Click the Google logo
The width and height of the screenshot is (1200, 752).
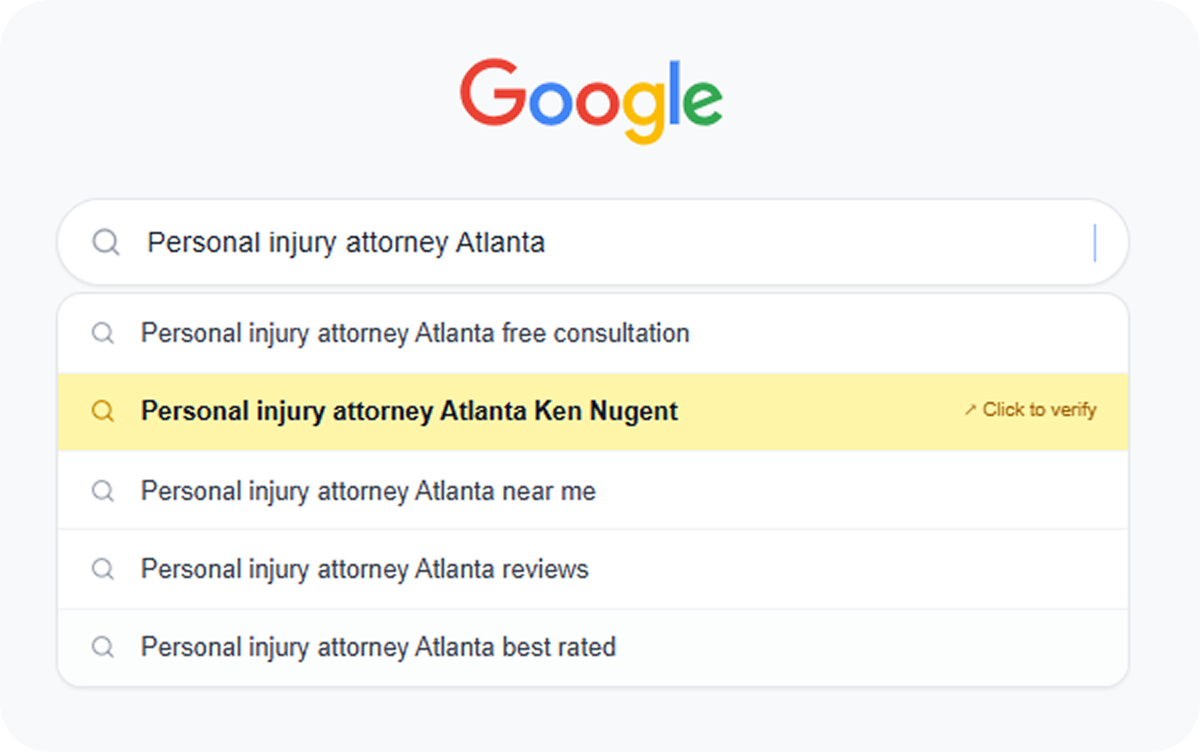(x=591, y=99)
